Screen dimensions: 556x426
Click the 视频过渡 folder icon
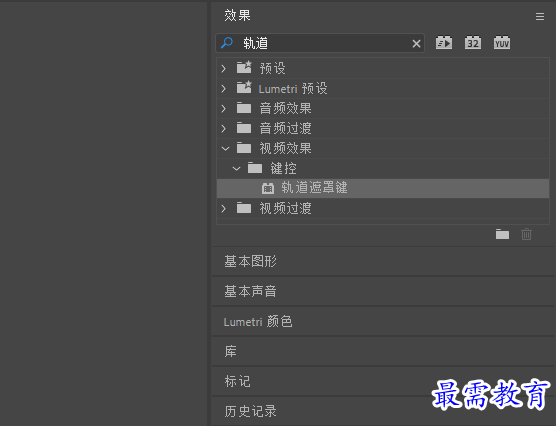244,208
